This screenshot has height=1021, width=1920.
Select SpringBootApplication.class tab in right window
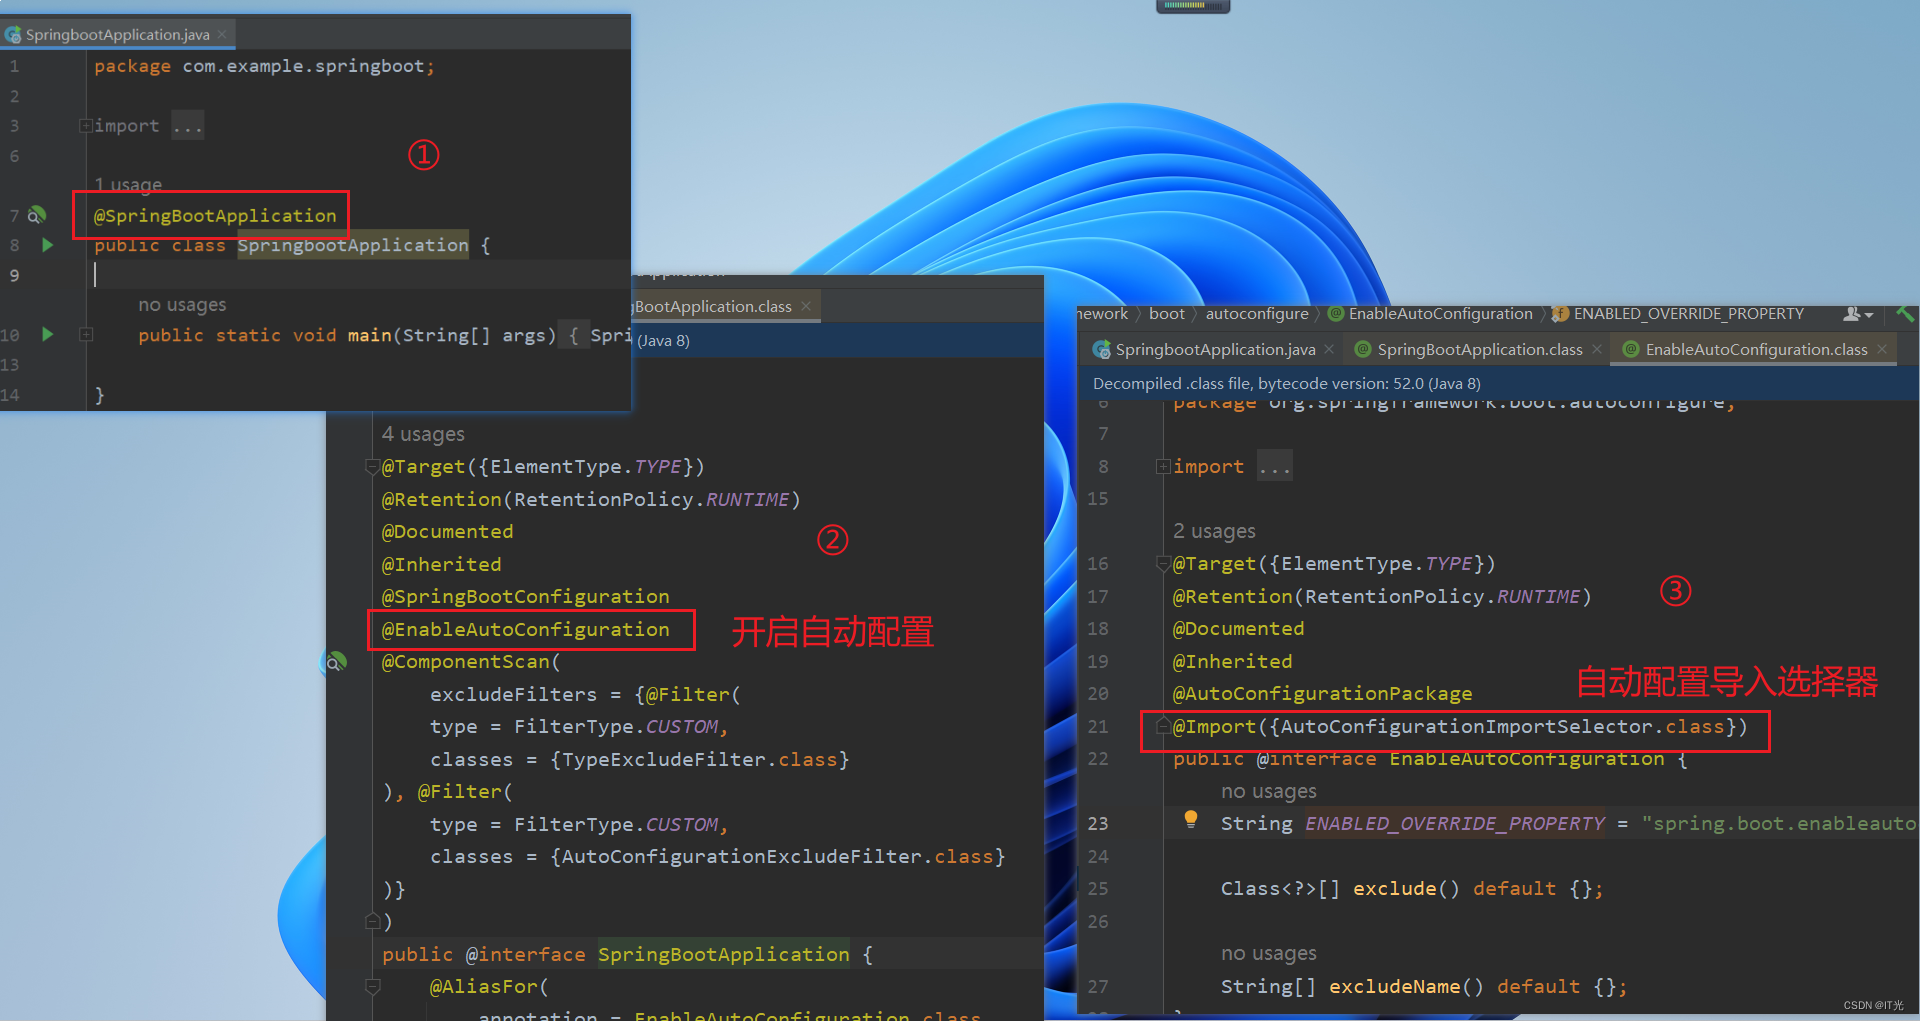point(1479,350)
